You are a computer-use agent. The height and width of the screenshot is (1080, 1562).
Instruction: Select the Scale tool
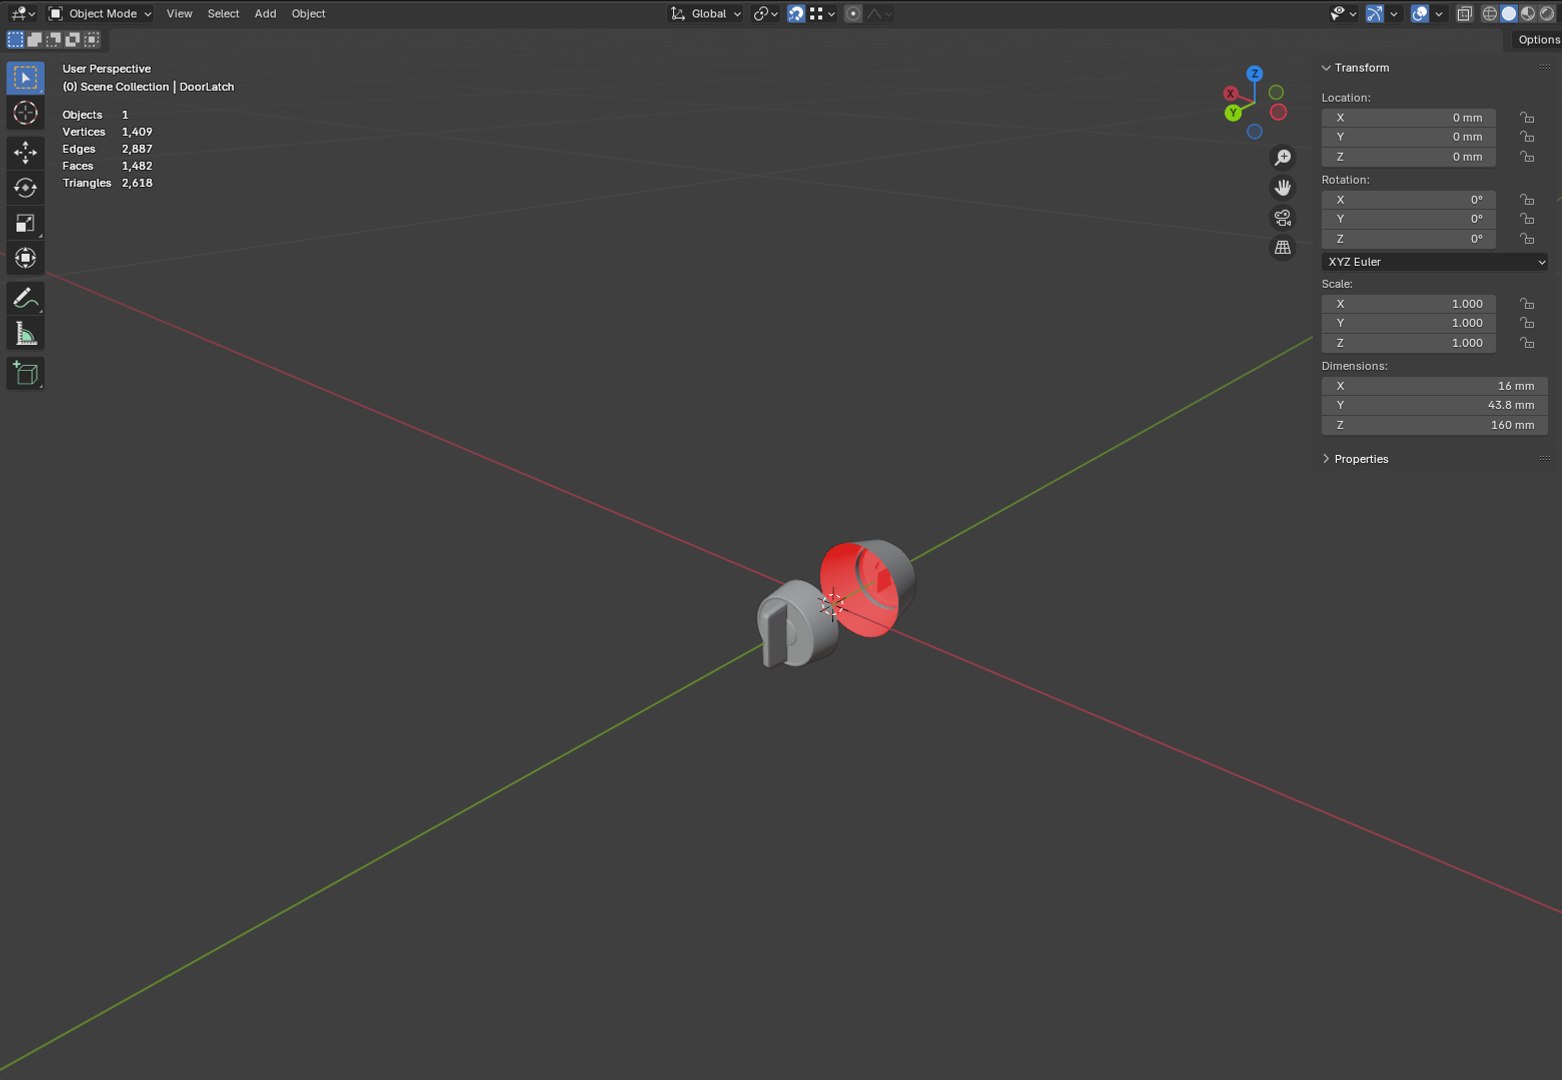coord(25,223)
